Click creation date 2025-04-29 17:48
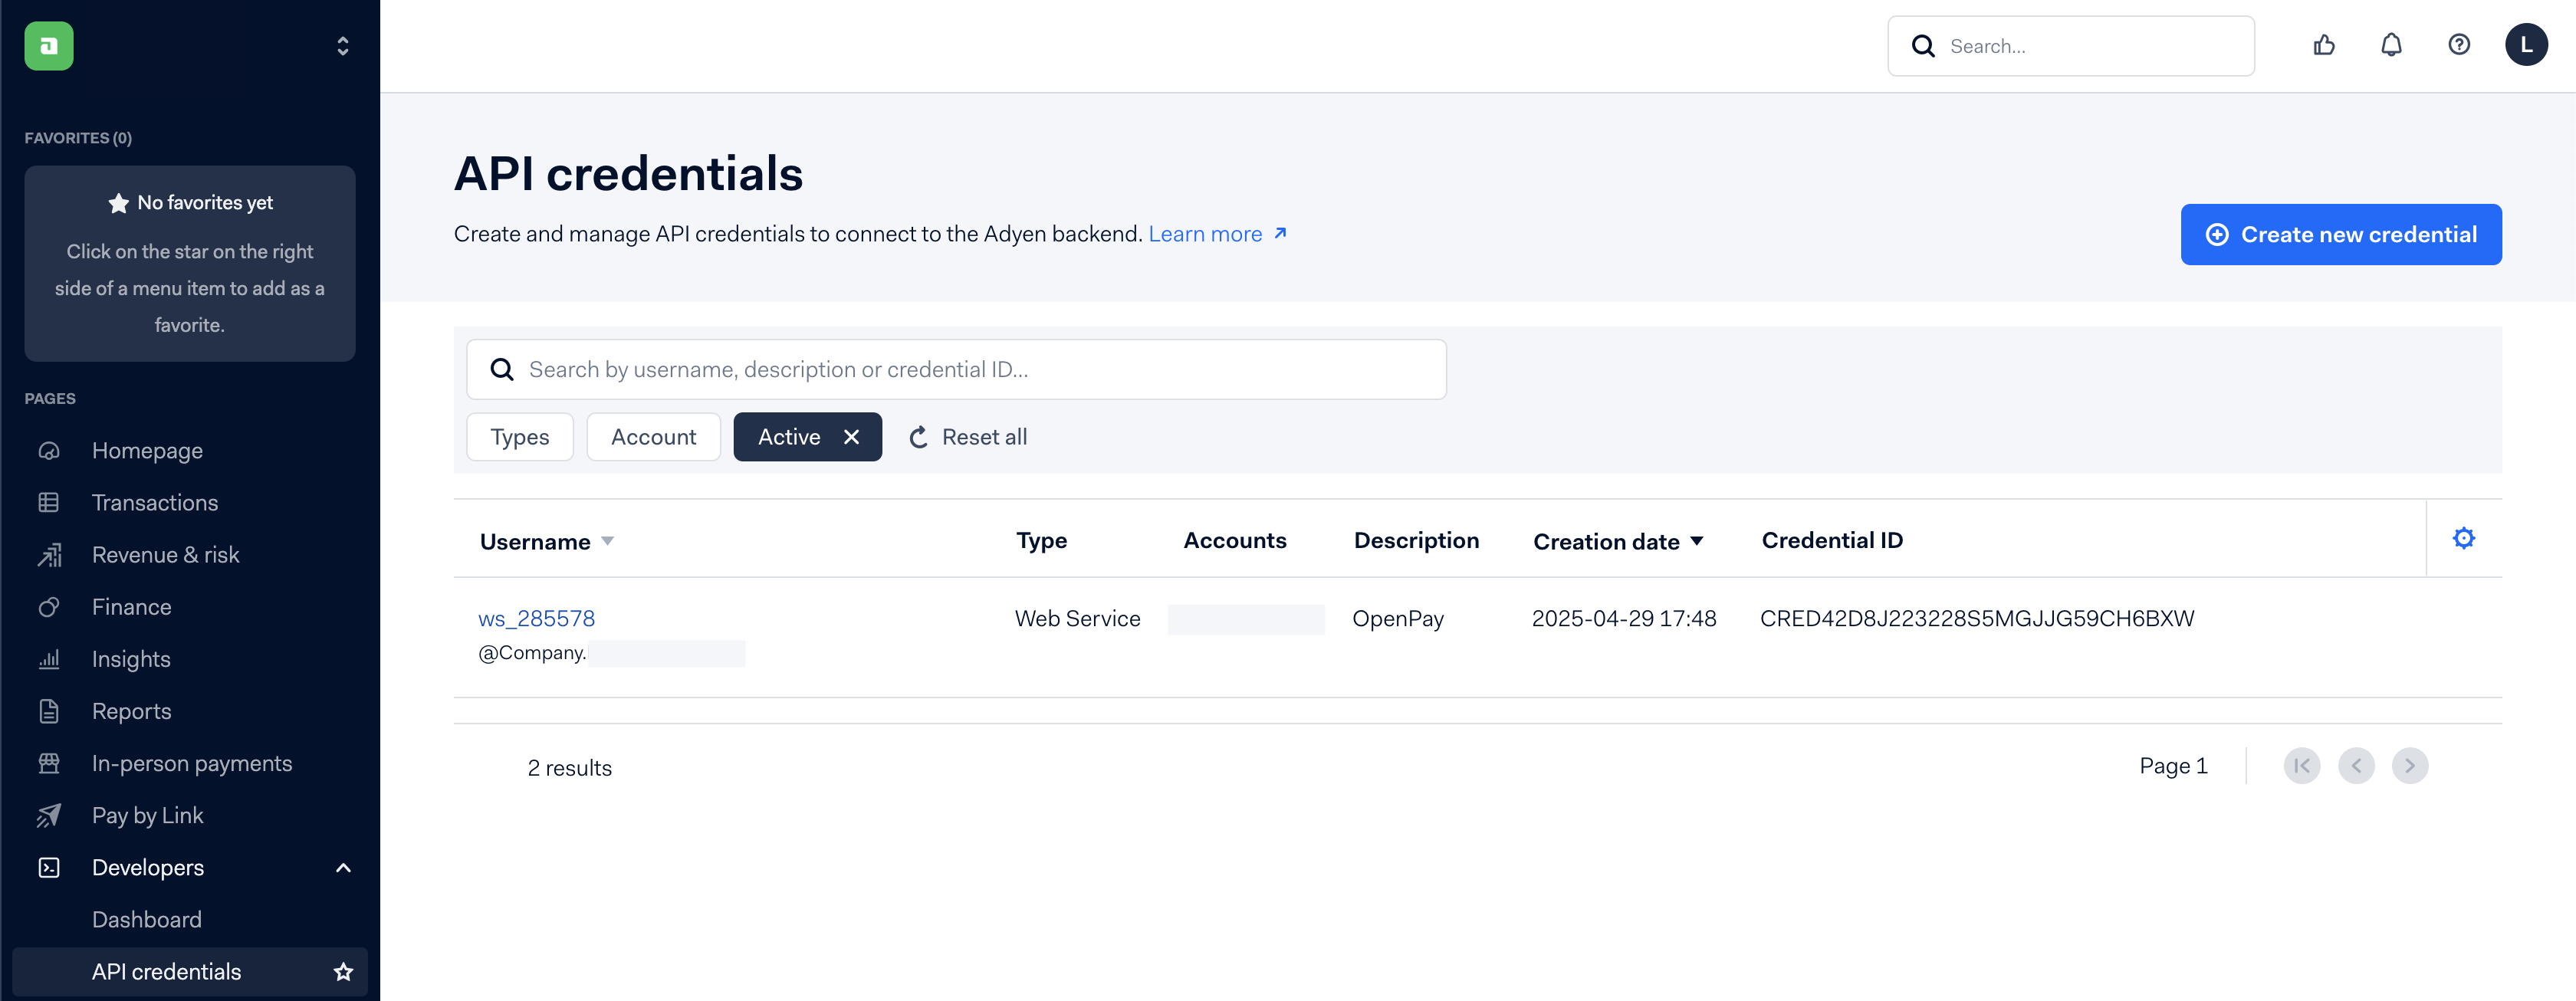The height and width of the screenshot is (1001, 2576). (x=1624, y=618)
